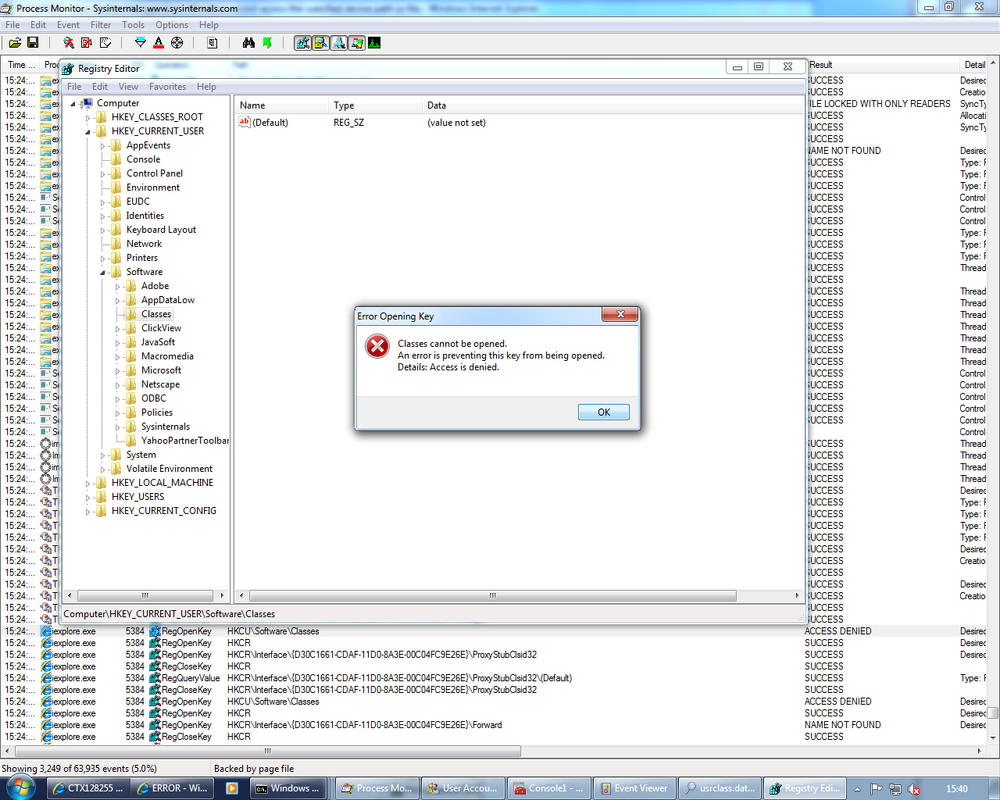Viewport: 1000px width, 800px height.
Task: Toggle Show Network Activity icon
Action: pos(339,43)
